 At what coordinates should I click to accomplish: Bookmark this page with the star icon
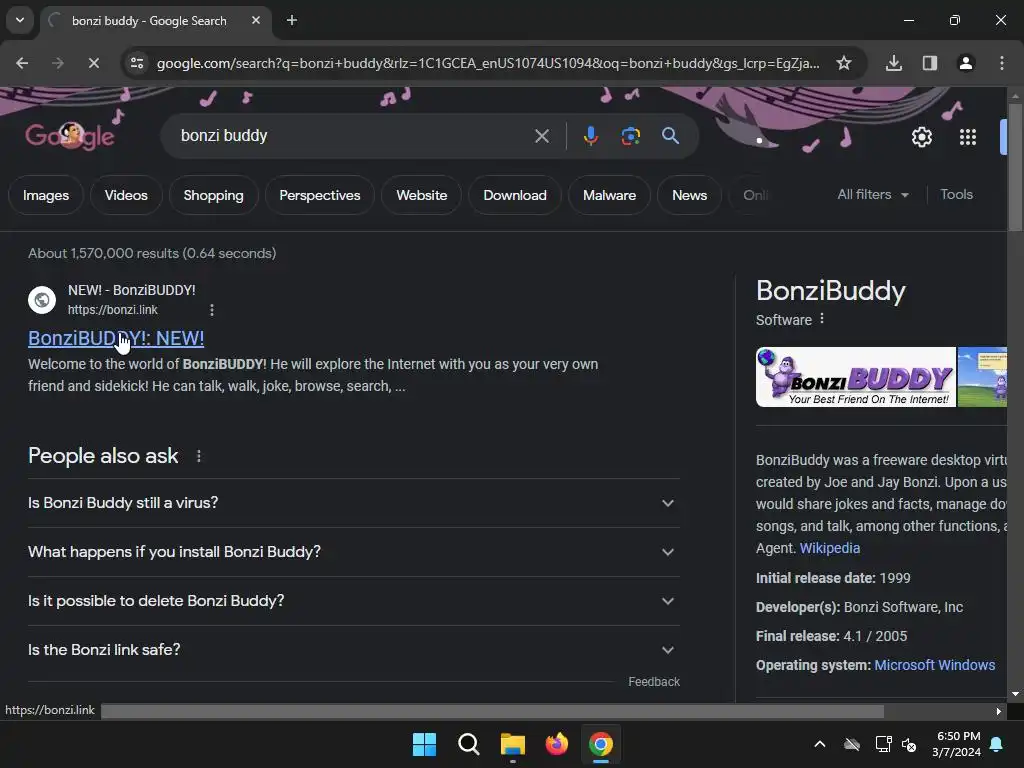click(x=844, y=63)
